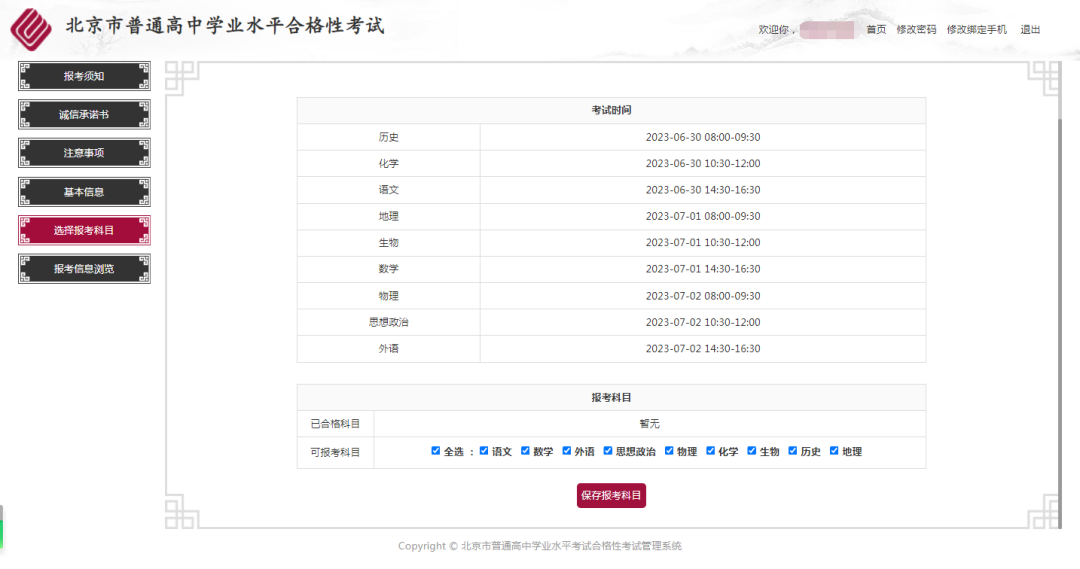Select exam time 2023-07-01 14:30-16:30

click(703, 269)
